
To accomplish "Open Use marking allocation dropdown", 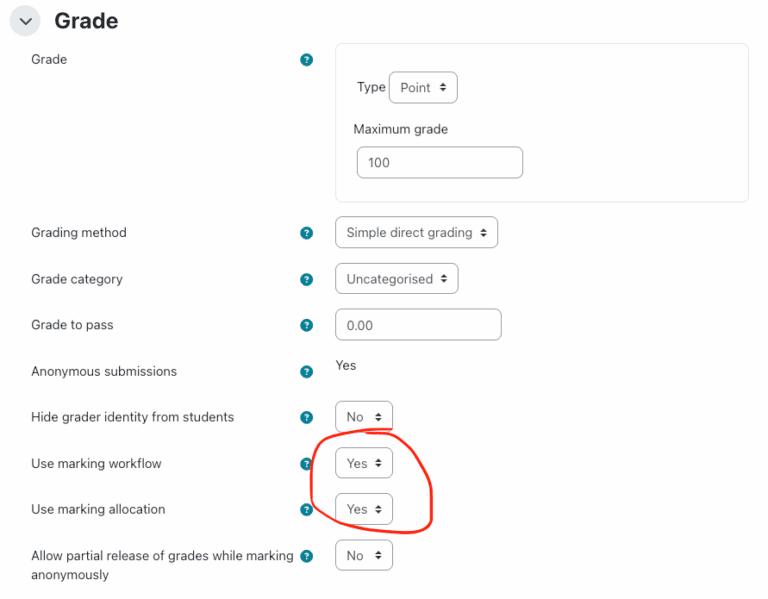I will 364,509.
